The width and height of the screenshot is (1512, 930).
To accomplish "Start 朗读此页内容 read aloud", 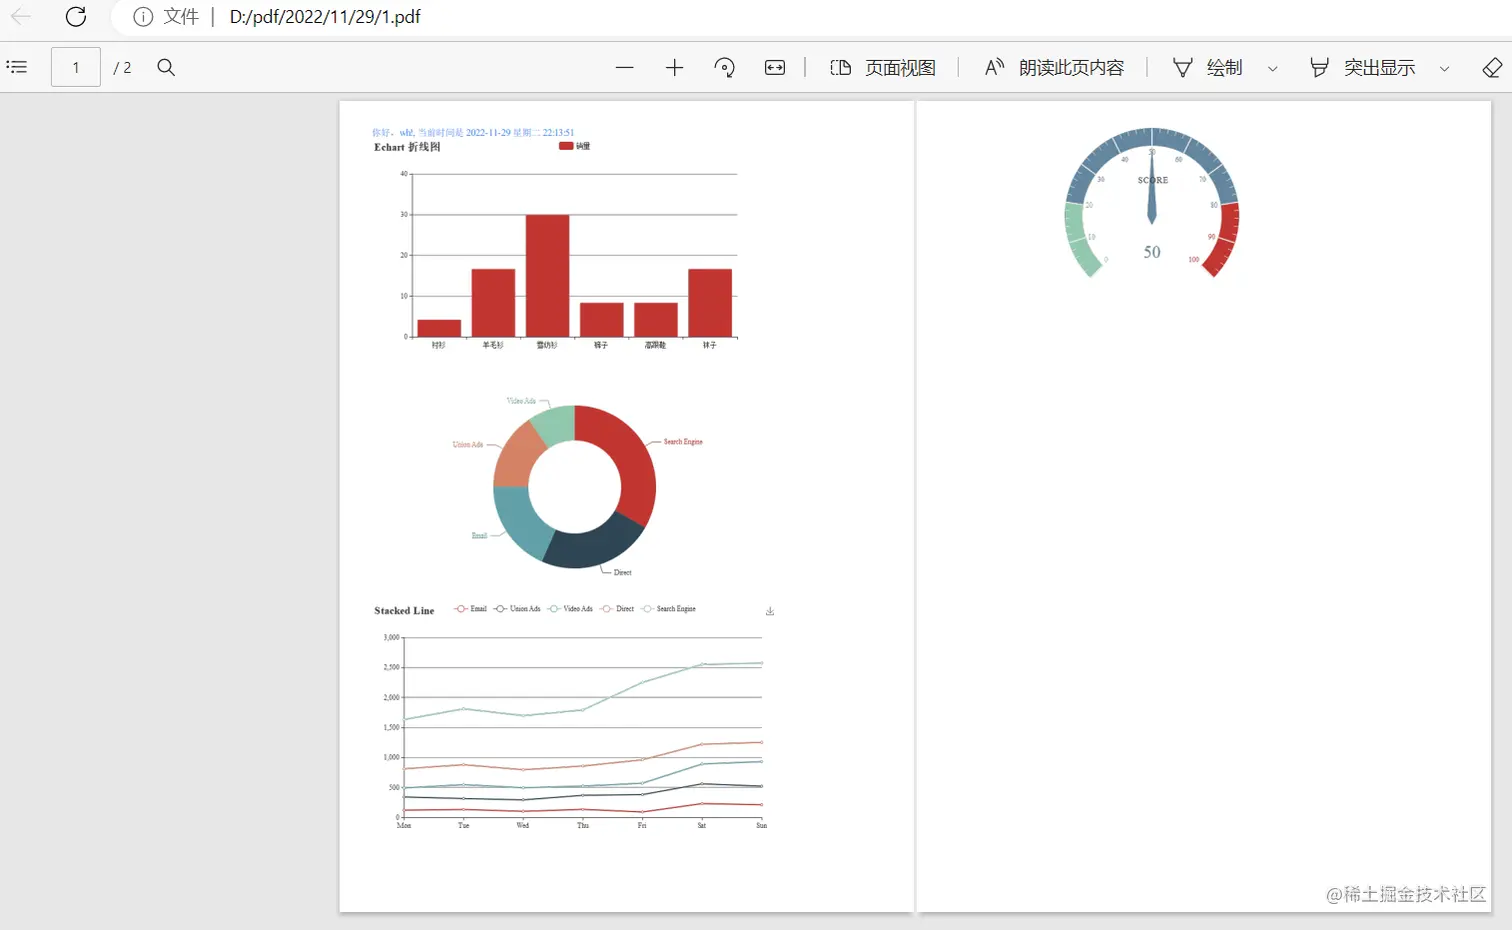I will point(1054,67).
